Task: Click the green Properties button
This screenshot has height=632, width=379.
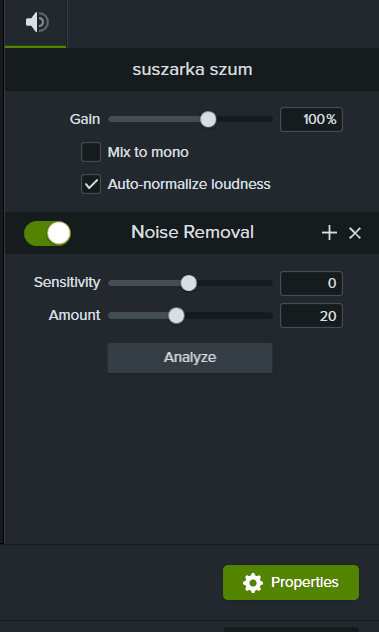Action: click(291, 582)
